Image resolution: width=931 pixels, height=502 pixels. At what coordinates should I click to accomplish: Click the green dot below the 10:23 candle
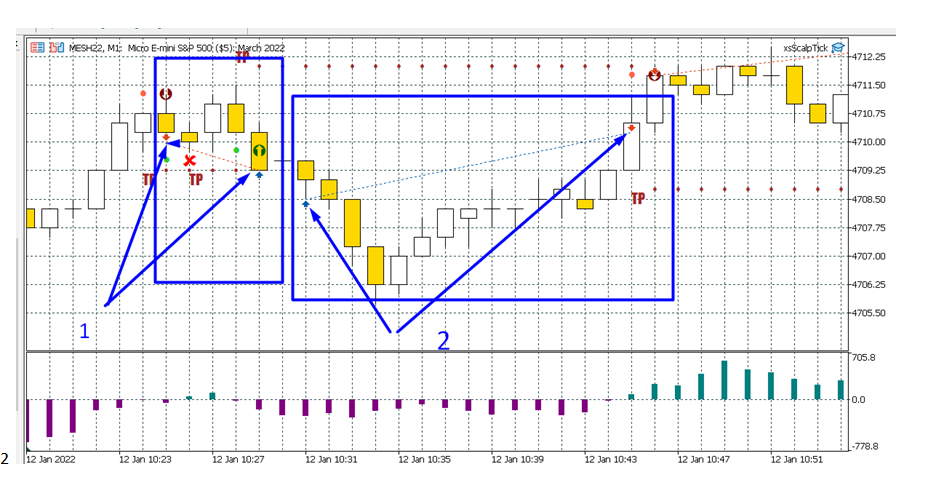(166, 160)
